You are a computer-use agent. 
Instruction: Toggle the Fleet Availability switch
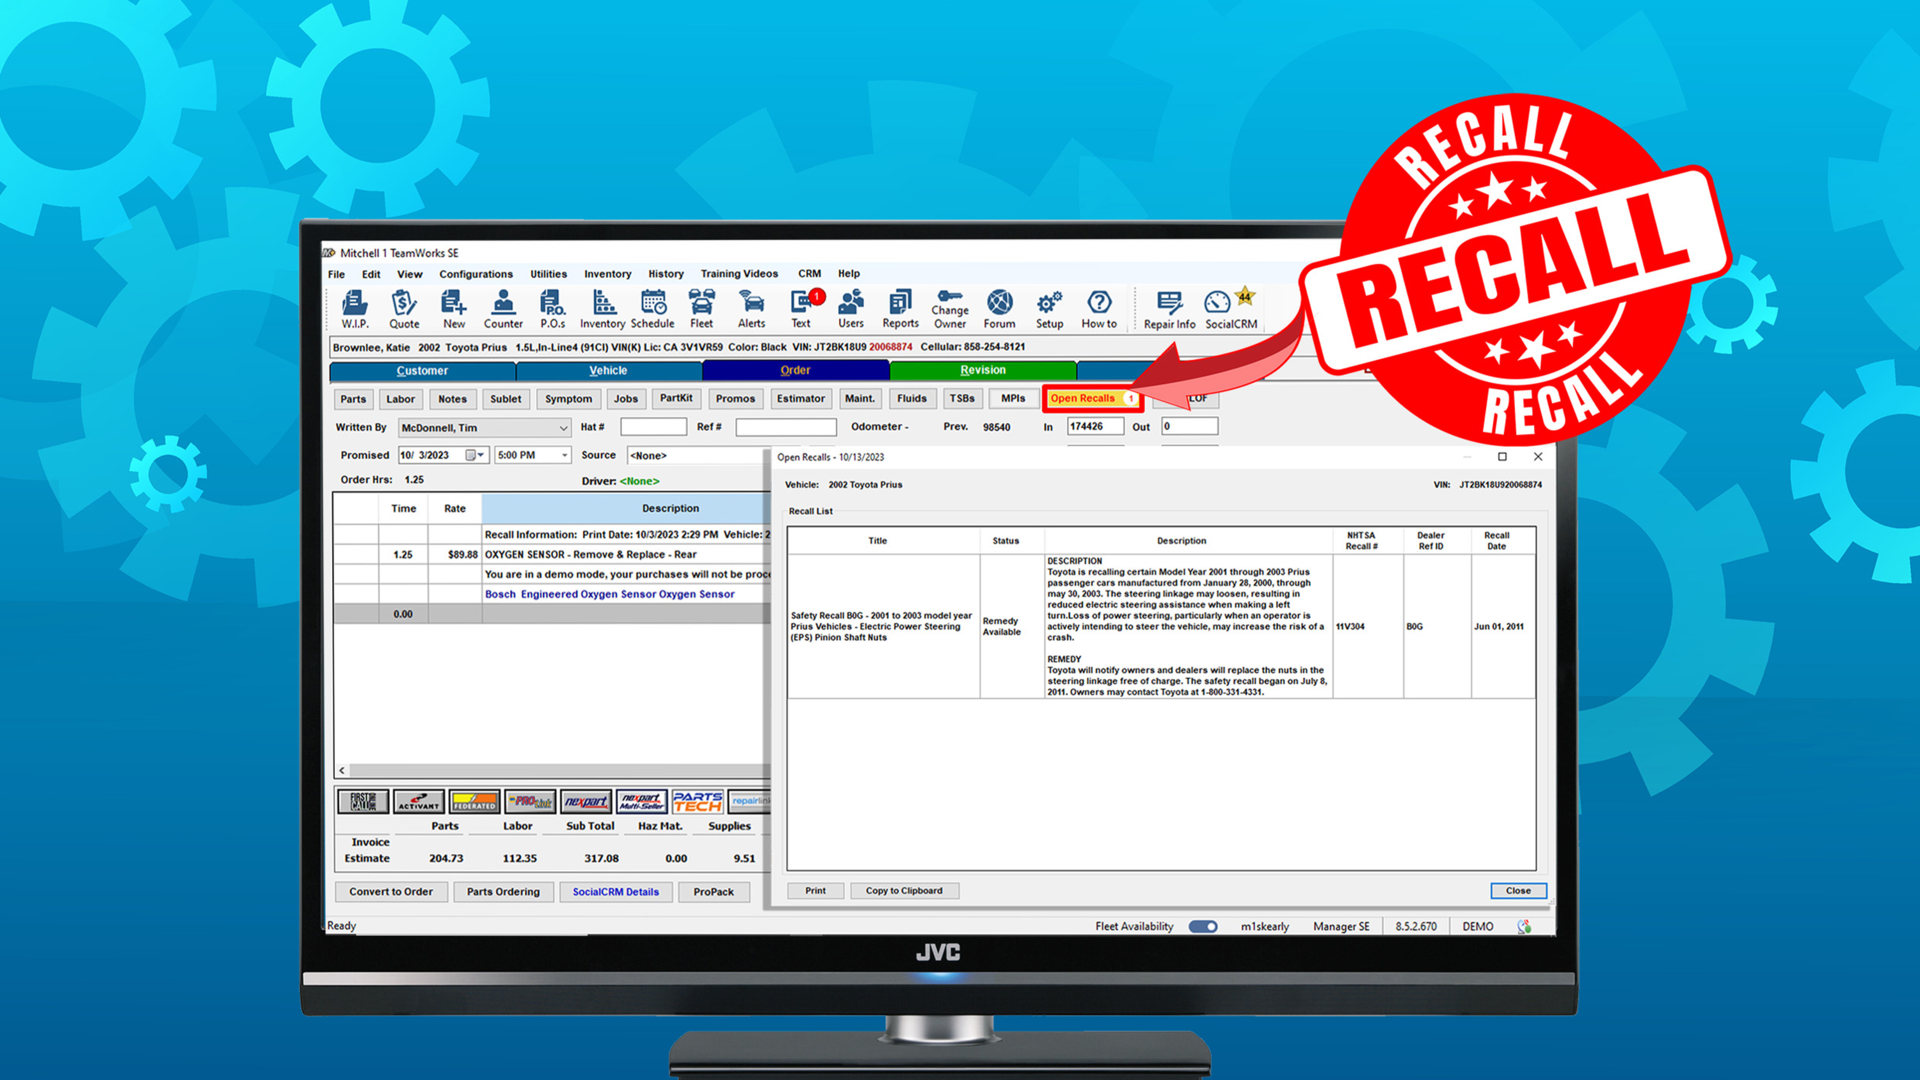pyautogui.click(x=1203, y=926)
